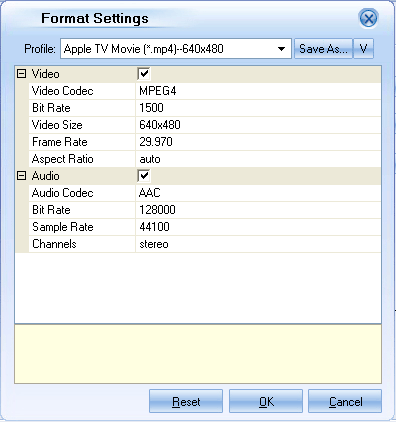This screenshot has width=396, height=422.
Task: Collapse the Video section
Action: [21, 74]
